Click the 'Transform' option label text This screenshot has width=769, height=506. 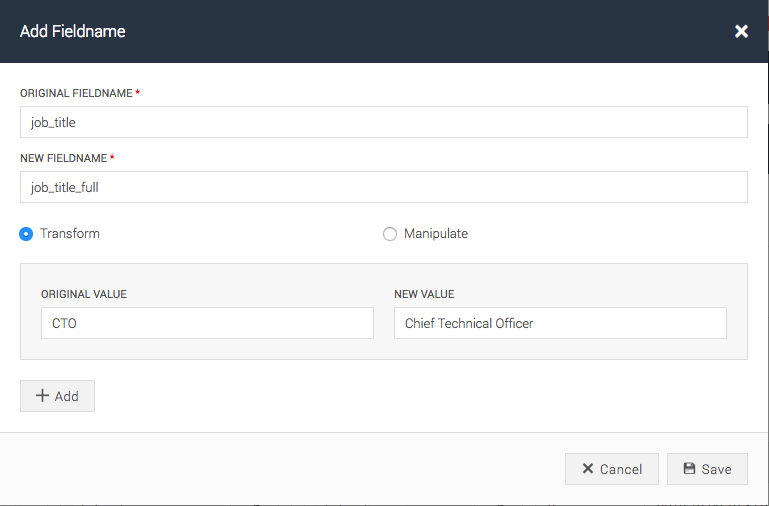coord(69,234)
